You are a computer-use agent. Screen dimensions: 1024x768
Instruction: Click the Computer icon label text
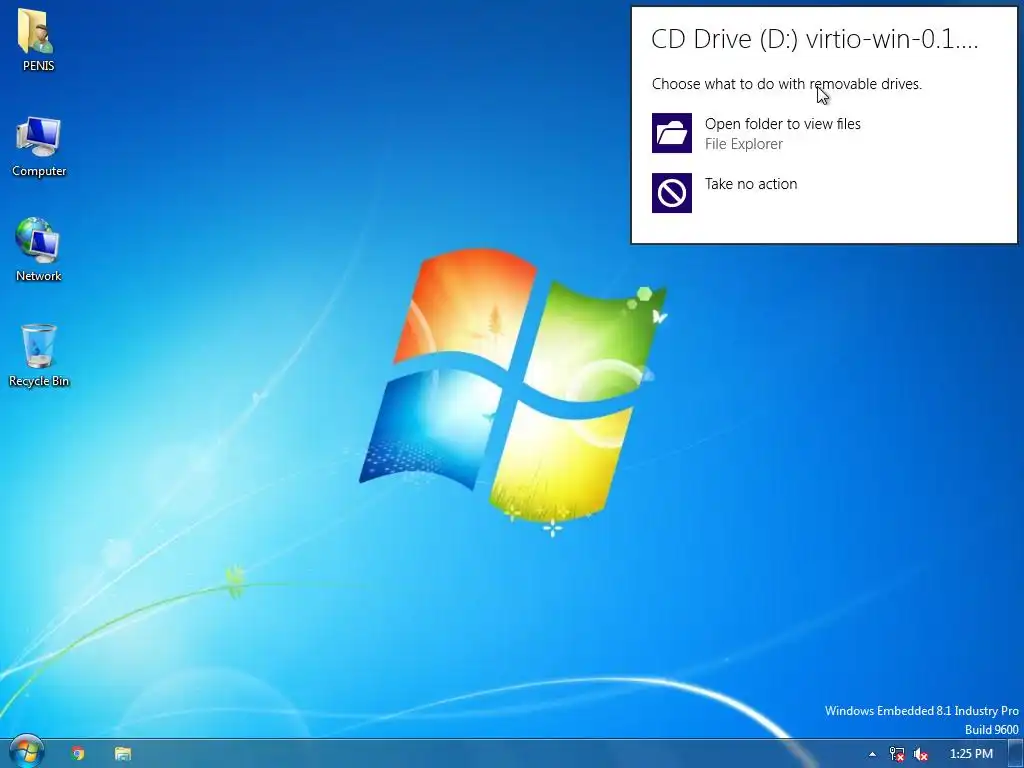pyautogui.click(x=39, y=171)
